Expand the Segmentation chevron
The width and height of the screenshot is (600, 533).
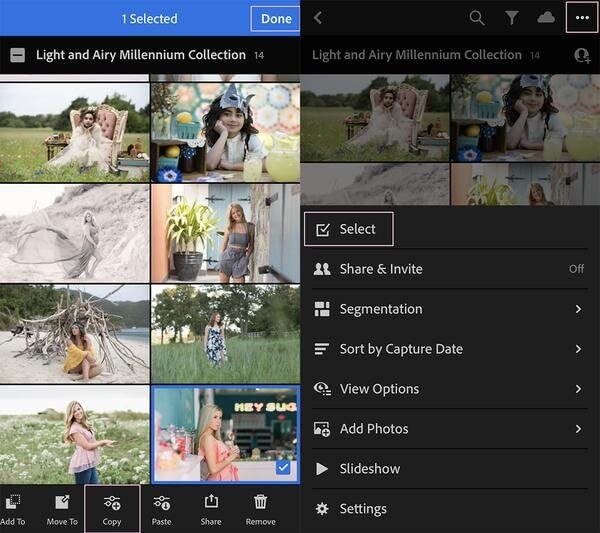(x=579, y=309)
